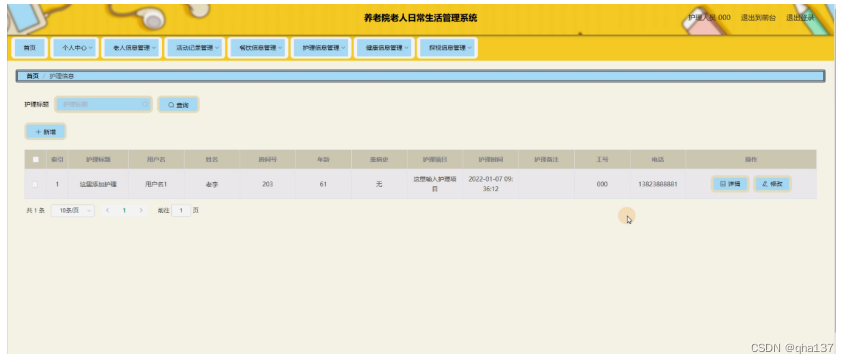849x363 pixels.
Task: Open the 个人中心 dropdown menu
Action: pos(74,48)
